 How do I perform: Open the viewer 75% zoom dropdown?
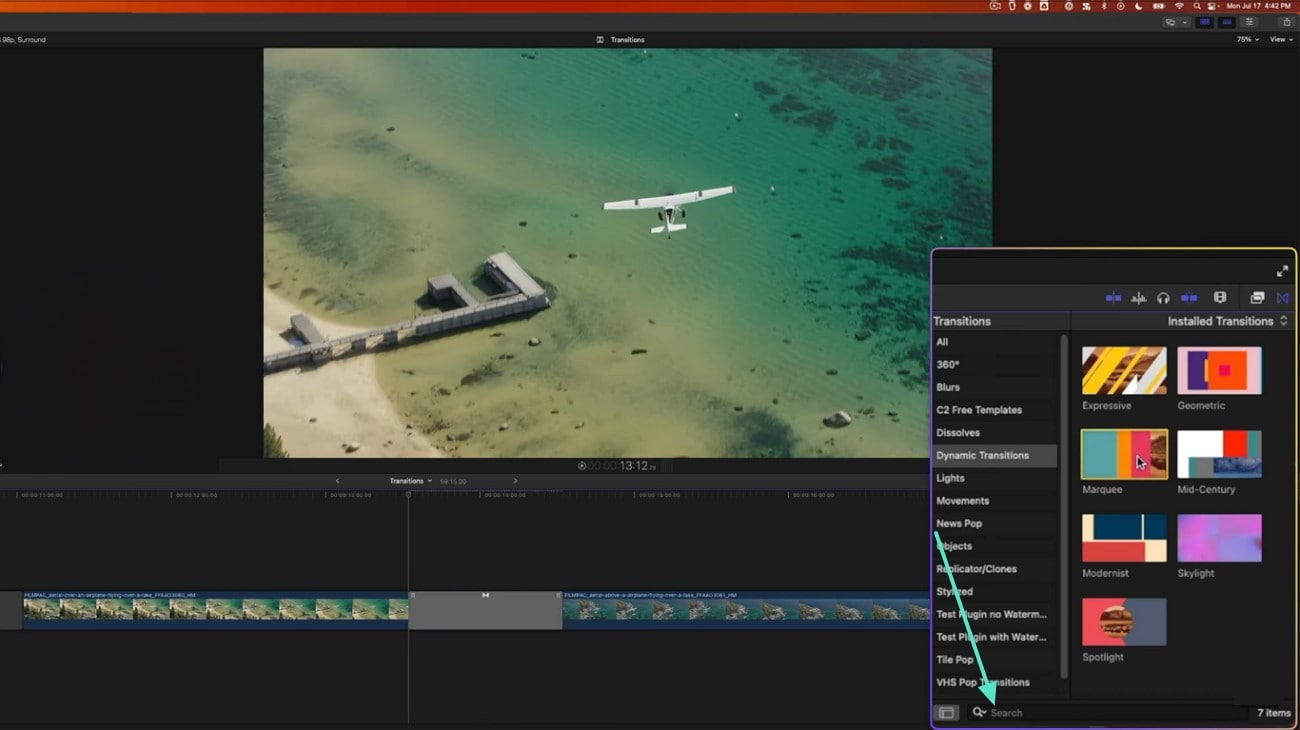(1247, 39)
